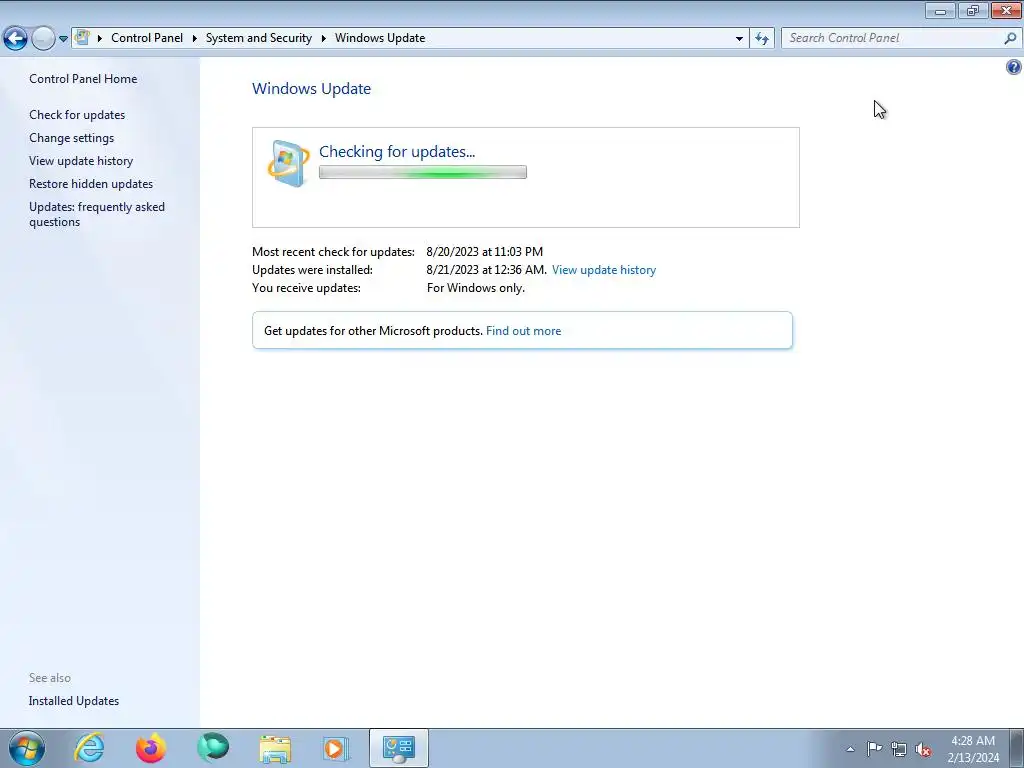The image size is (1024, 768).
Task: Open Control Panel Home link
Action: pos(83,79)
